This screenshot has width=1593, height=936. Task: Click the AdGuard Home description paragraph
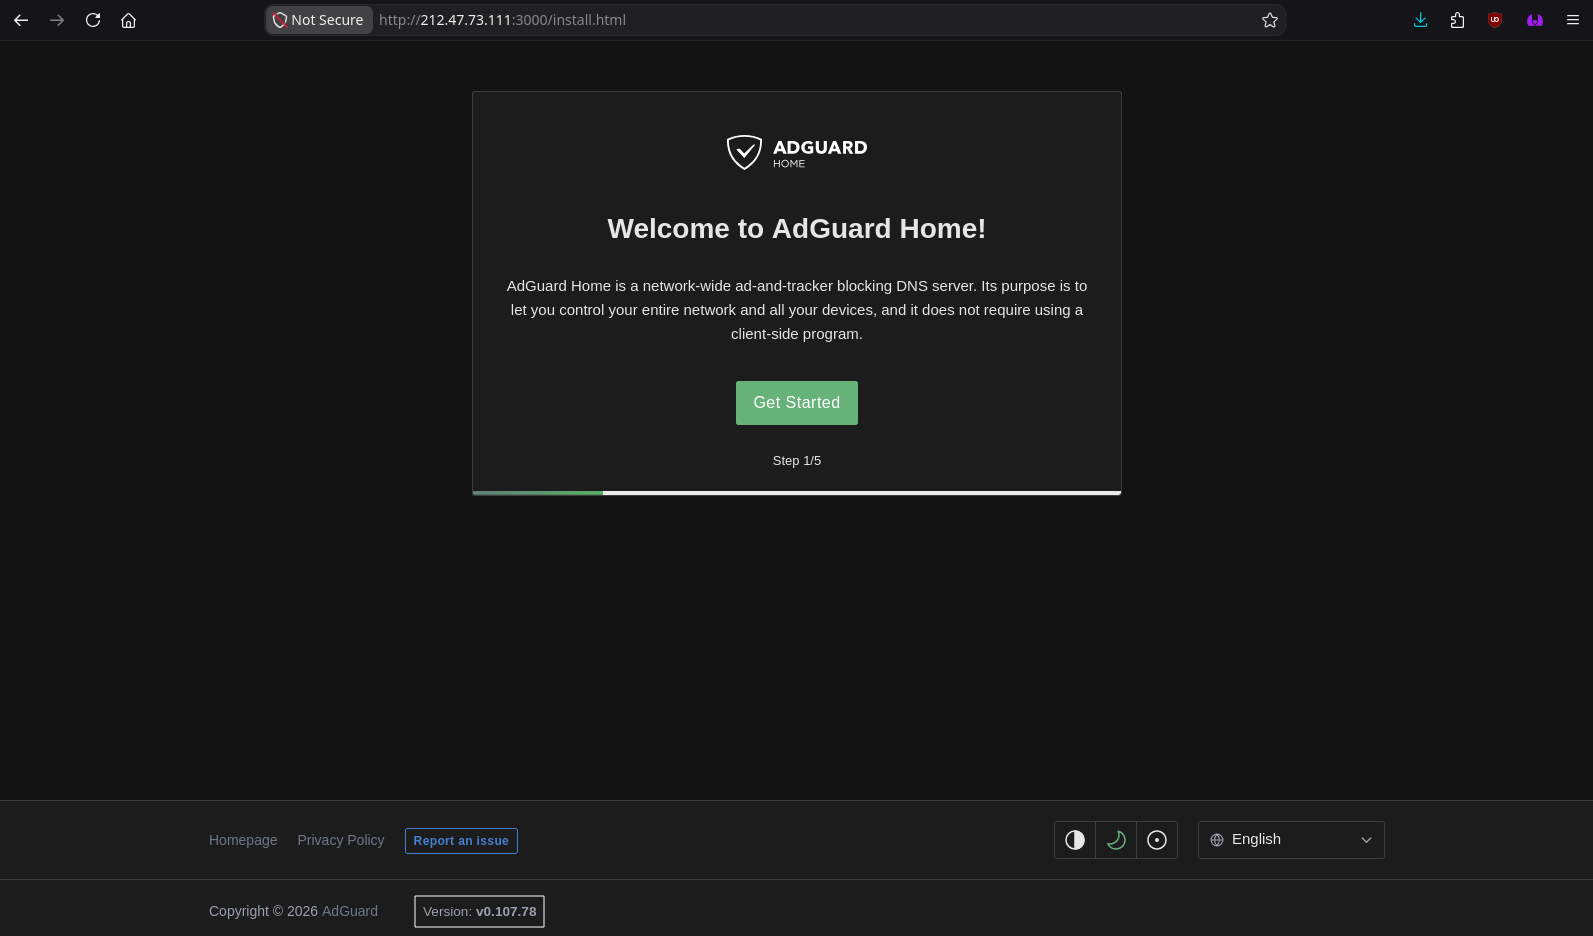pos(797,310)
